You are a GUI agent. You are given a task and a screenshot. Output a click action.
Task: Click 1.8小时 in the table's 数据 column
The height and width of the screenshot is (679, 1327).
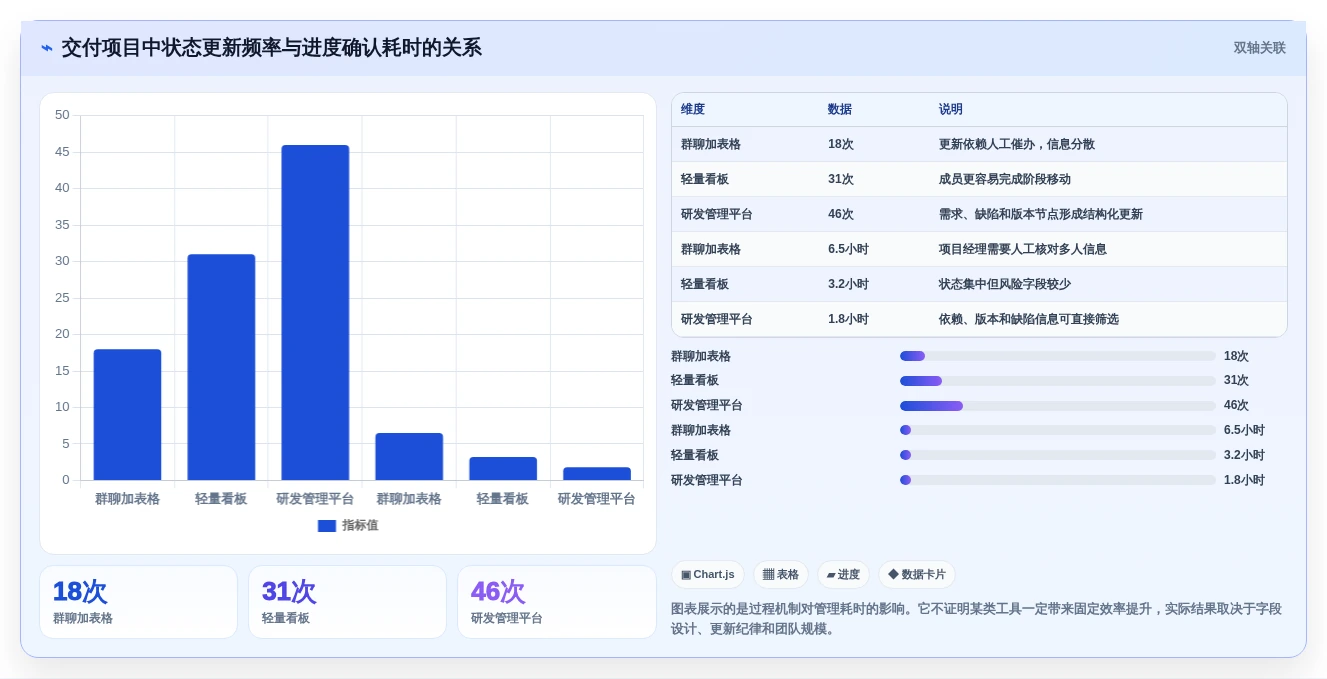(x=848, y=319)
